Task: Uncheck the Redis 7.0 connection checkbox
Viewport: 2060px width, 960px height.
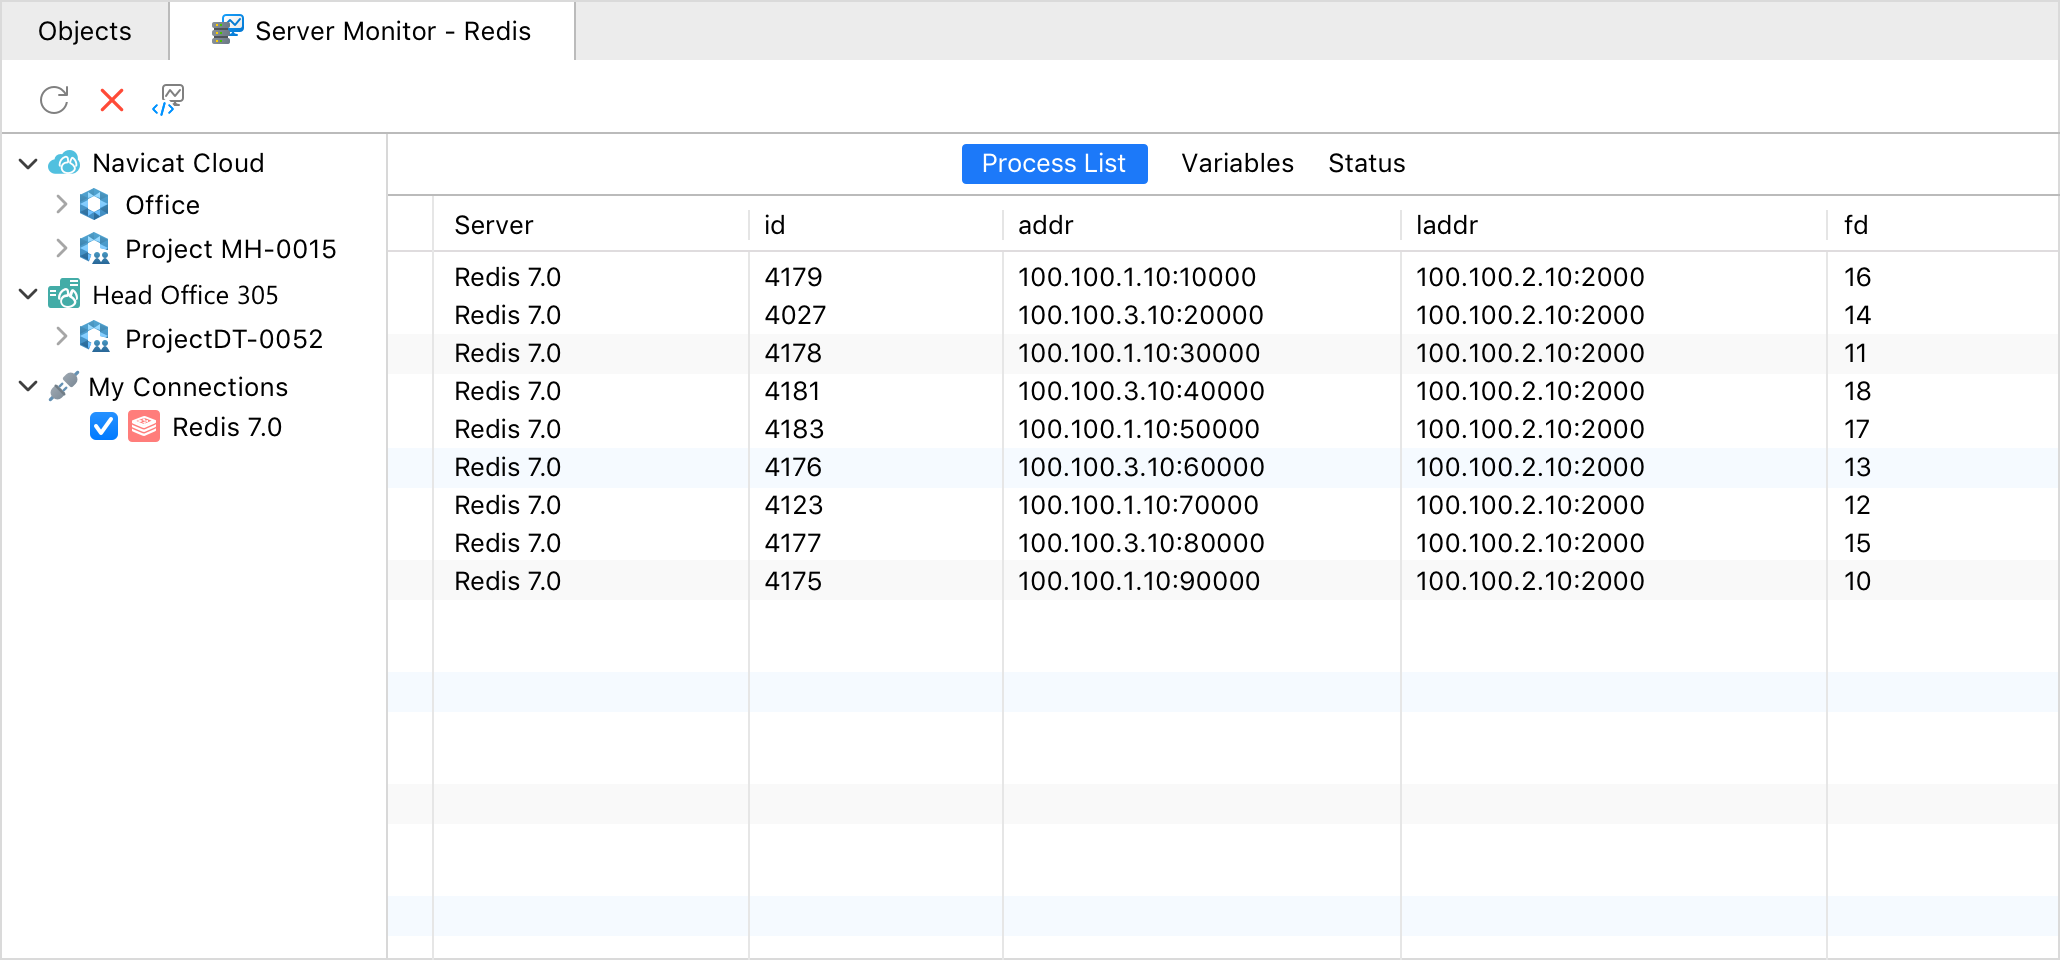Action: 104,427
